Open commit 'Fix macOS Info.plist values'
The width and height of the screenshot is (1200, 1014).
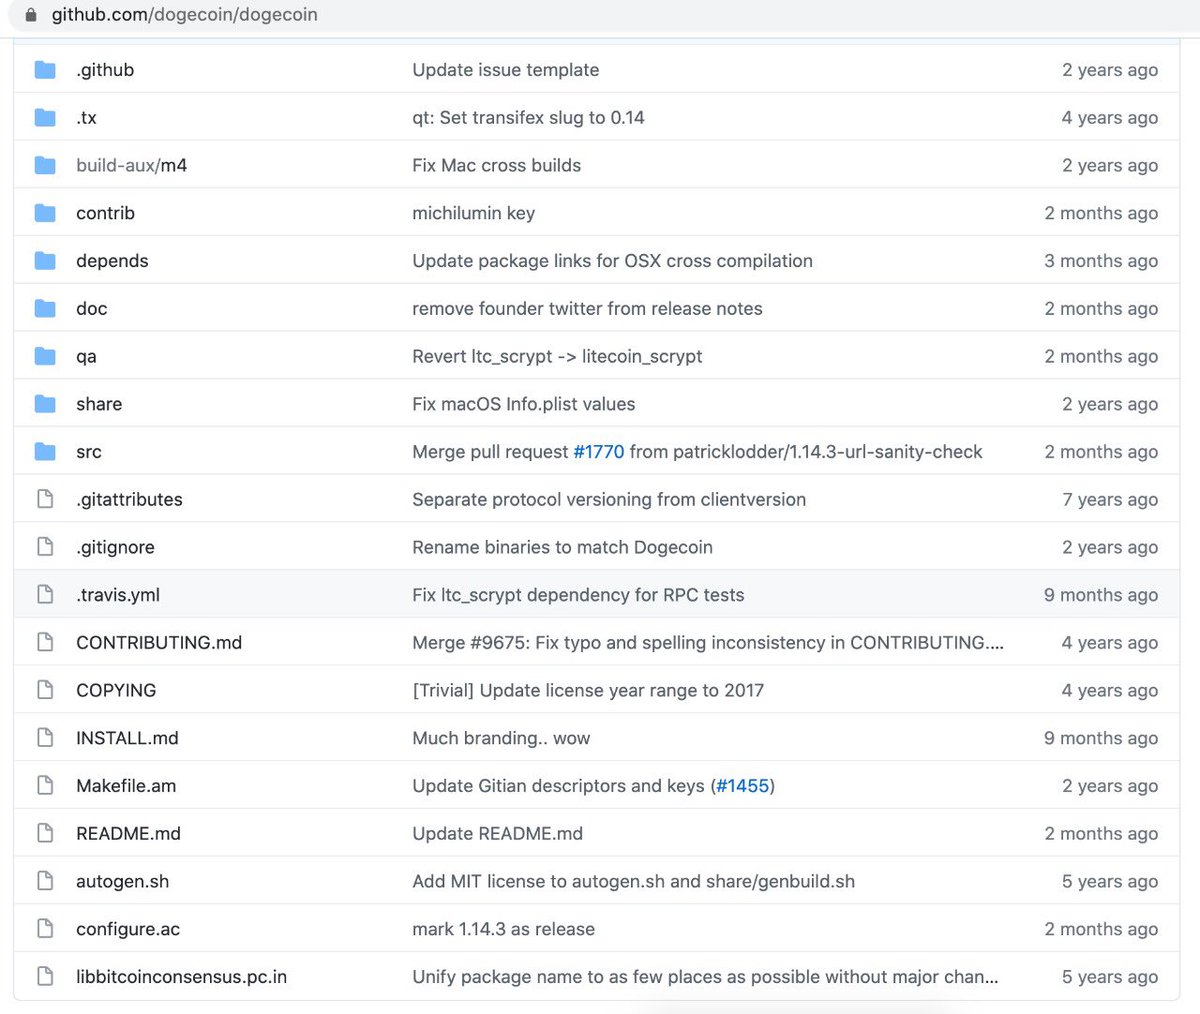[524, 404]
